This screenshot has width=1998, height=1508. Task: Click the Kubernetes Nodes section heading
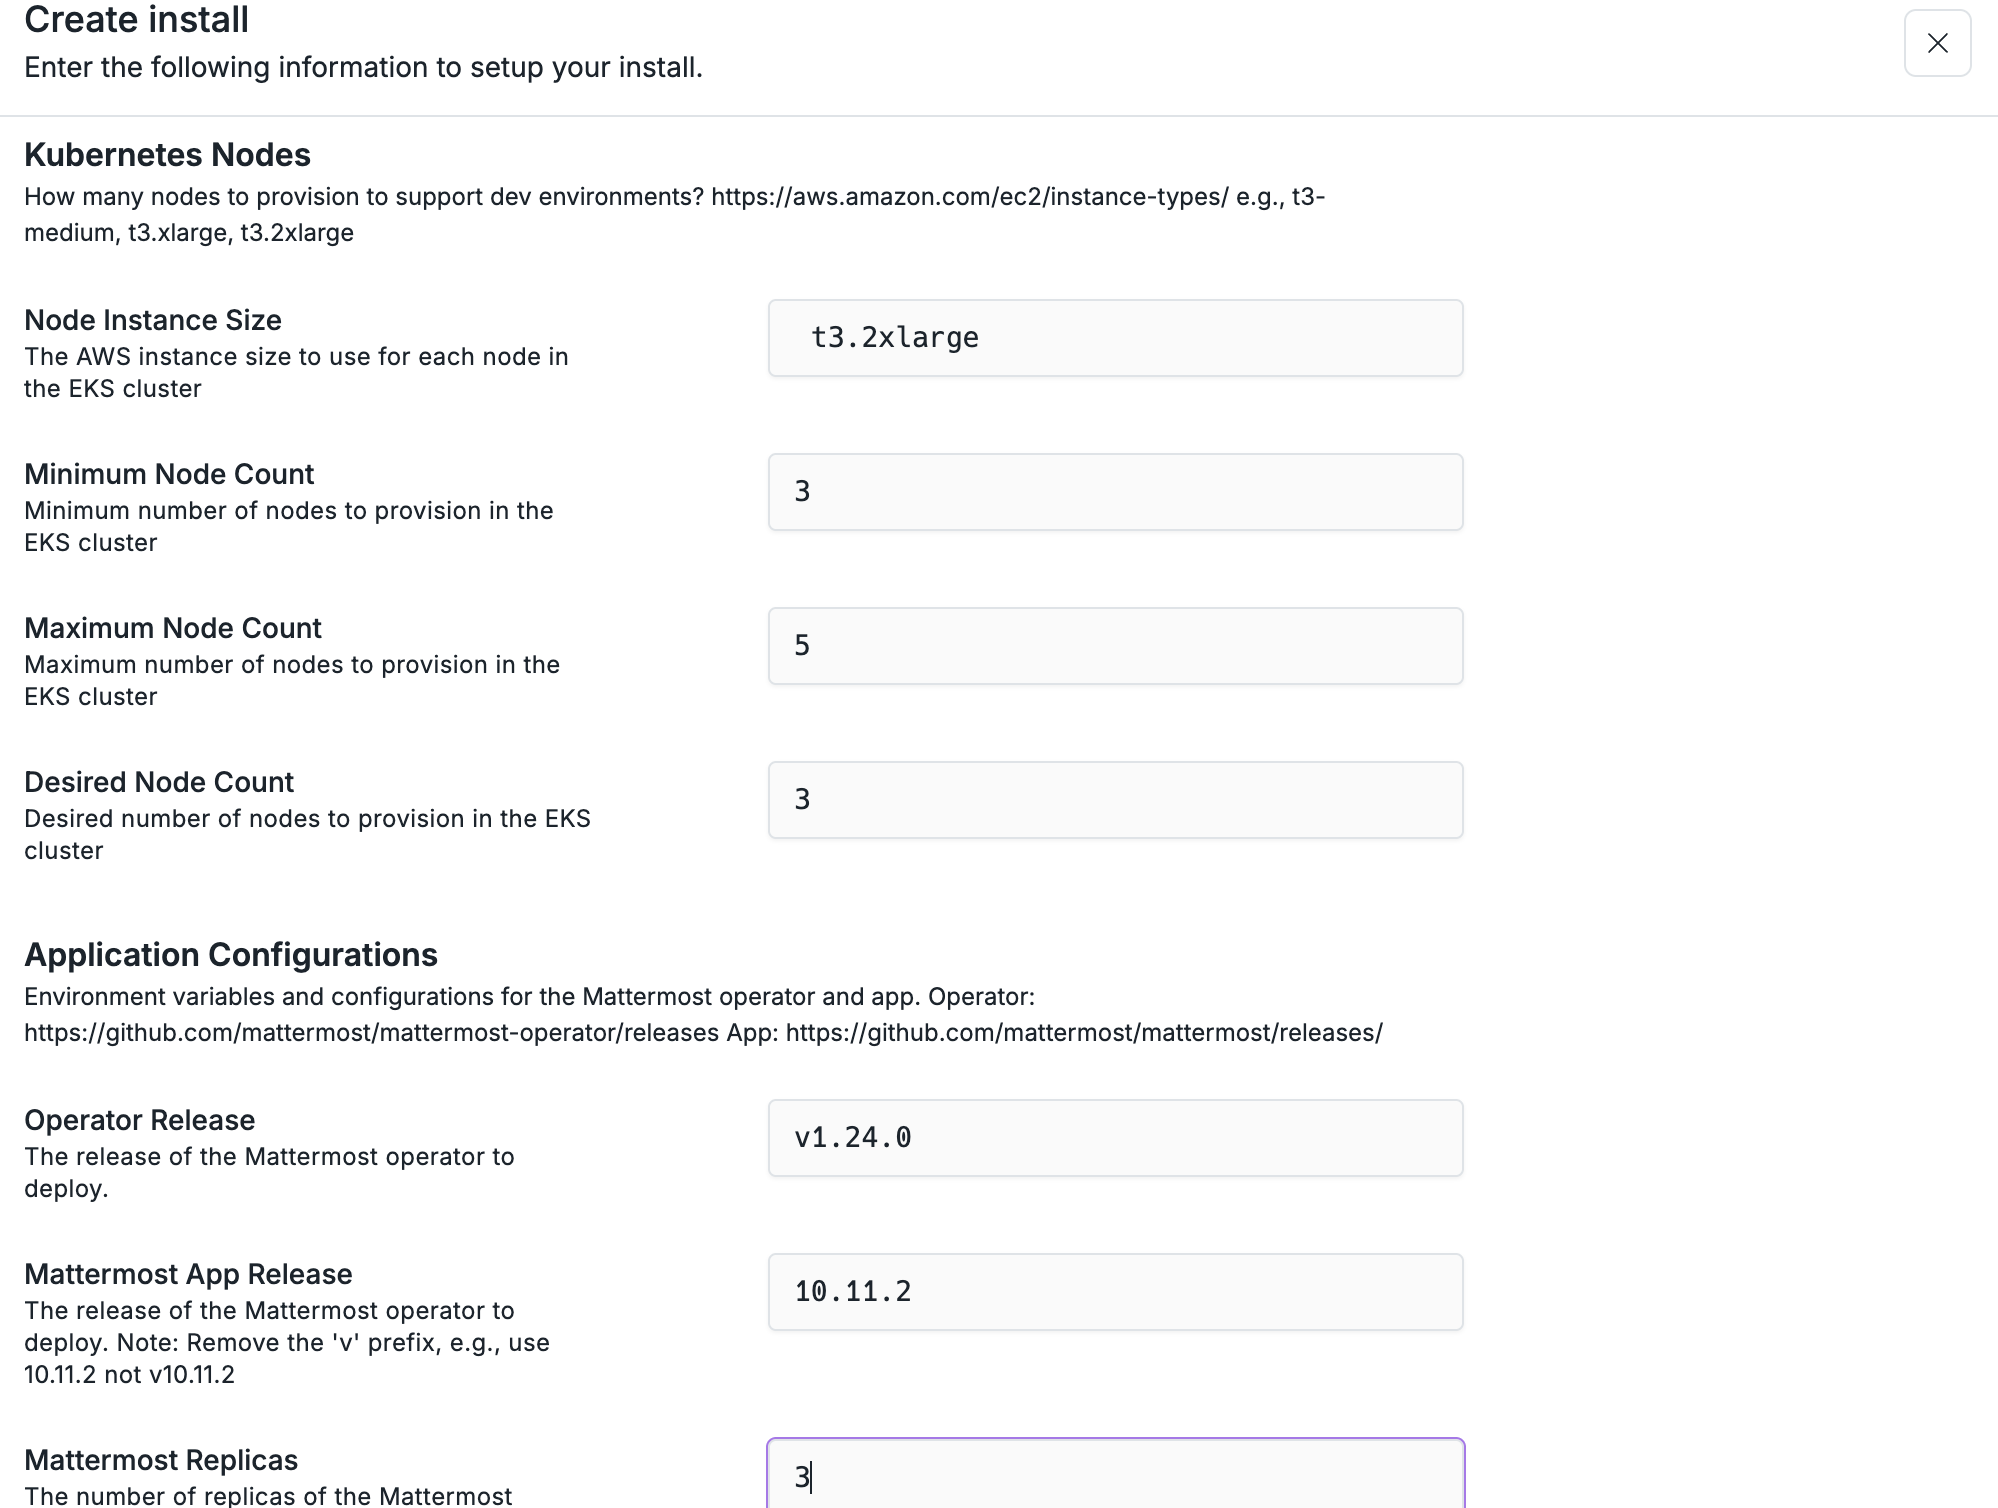coord(167,155)
